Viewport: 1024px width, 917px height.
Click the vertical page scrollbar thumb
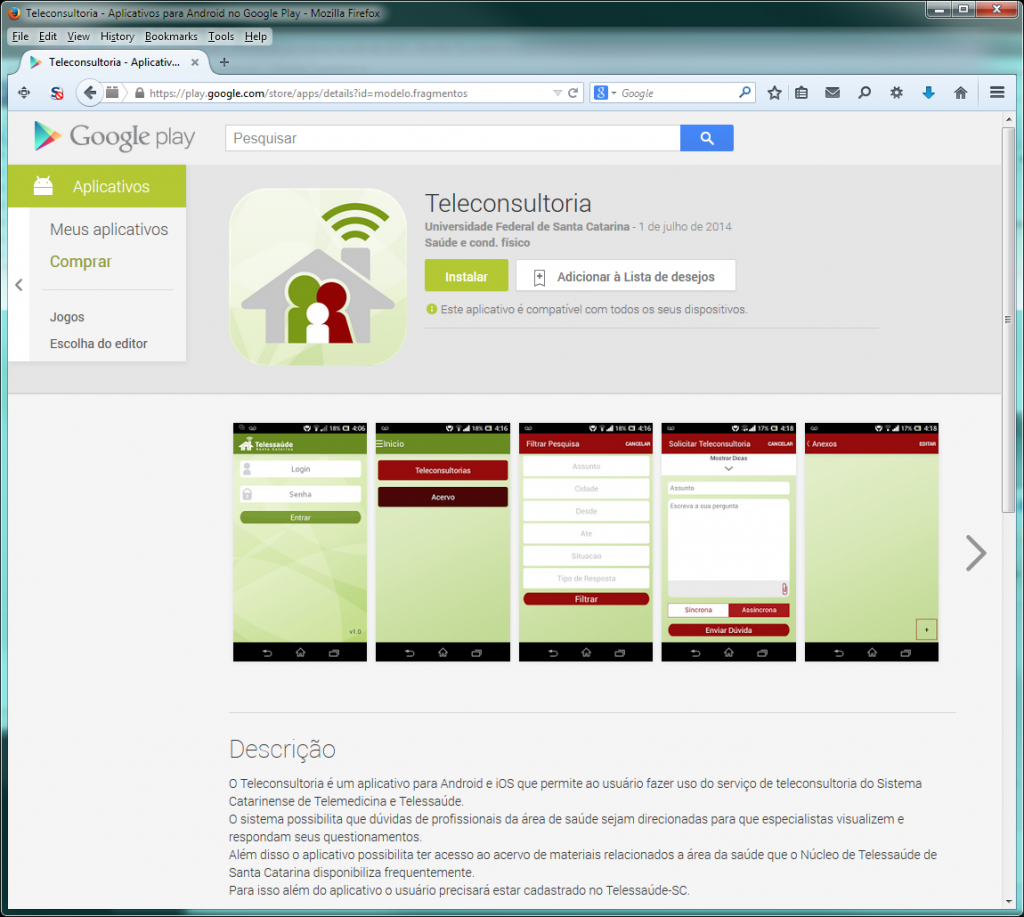tap(1008, 319)
